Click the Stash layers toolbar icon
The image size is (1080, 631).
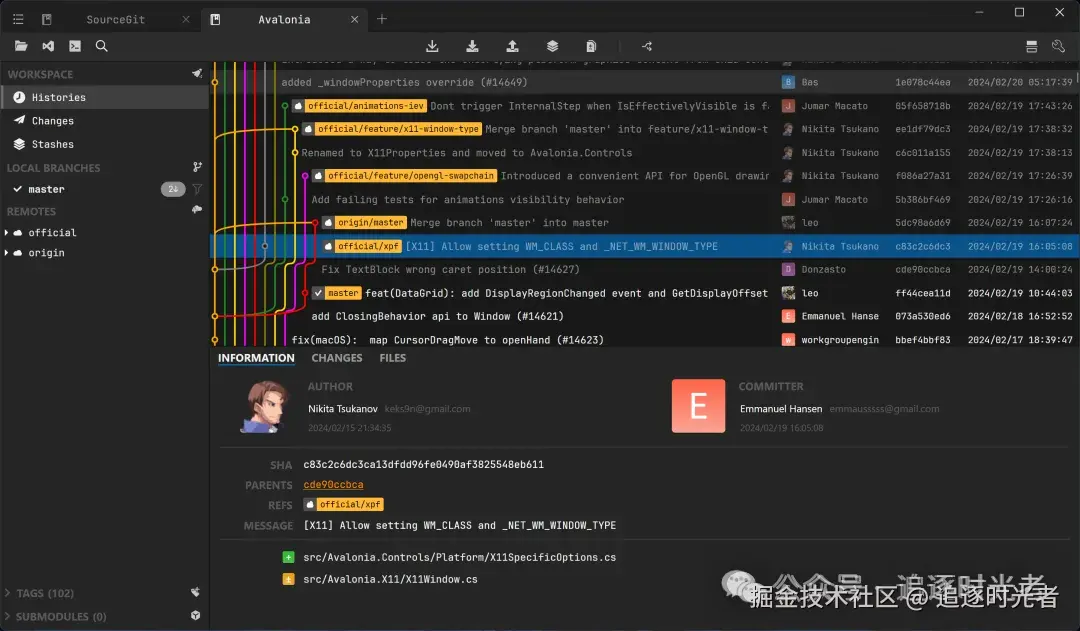pyautogui.click(x=552, y=46)
